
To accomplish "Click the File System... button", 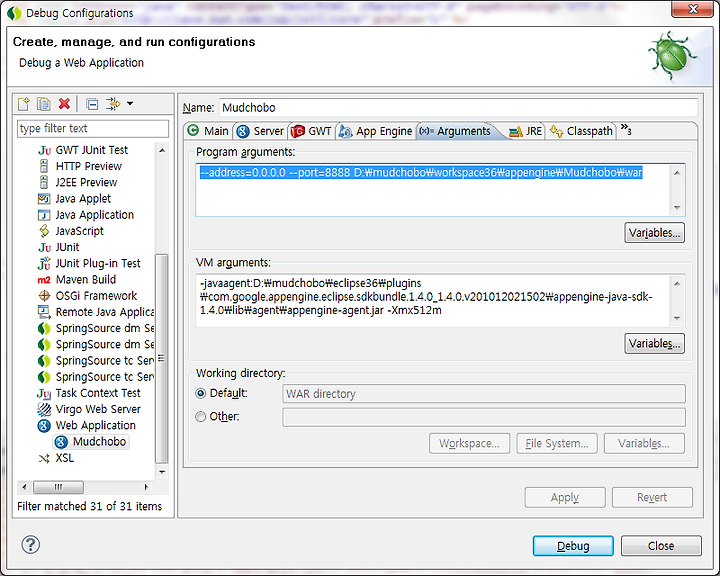I will (x=557, y=443).
